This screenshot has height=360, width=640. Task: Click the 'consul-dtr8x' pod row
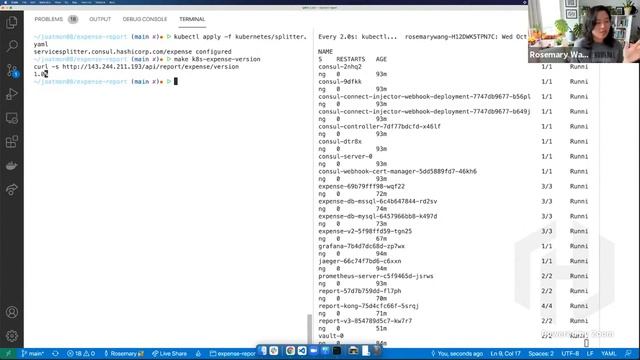click(x=340, y=142)
